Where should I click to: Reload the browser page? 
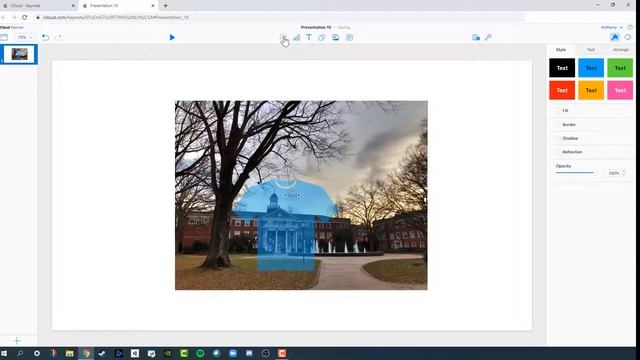tap(24, 18)
